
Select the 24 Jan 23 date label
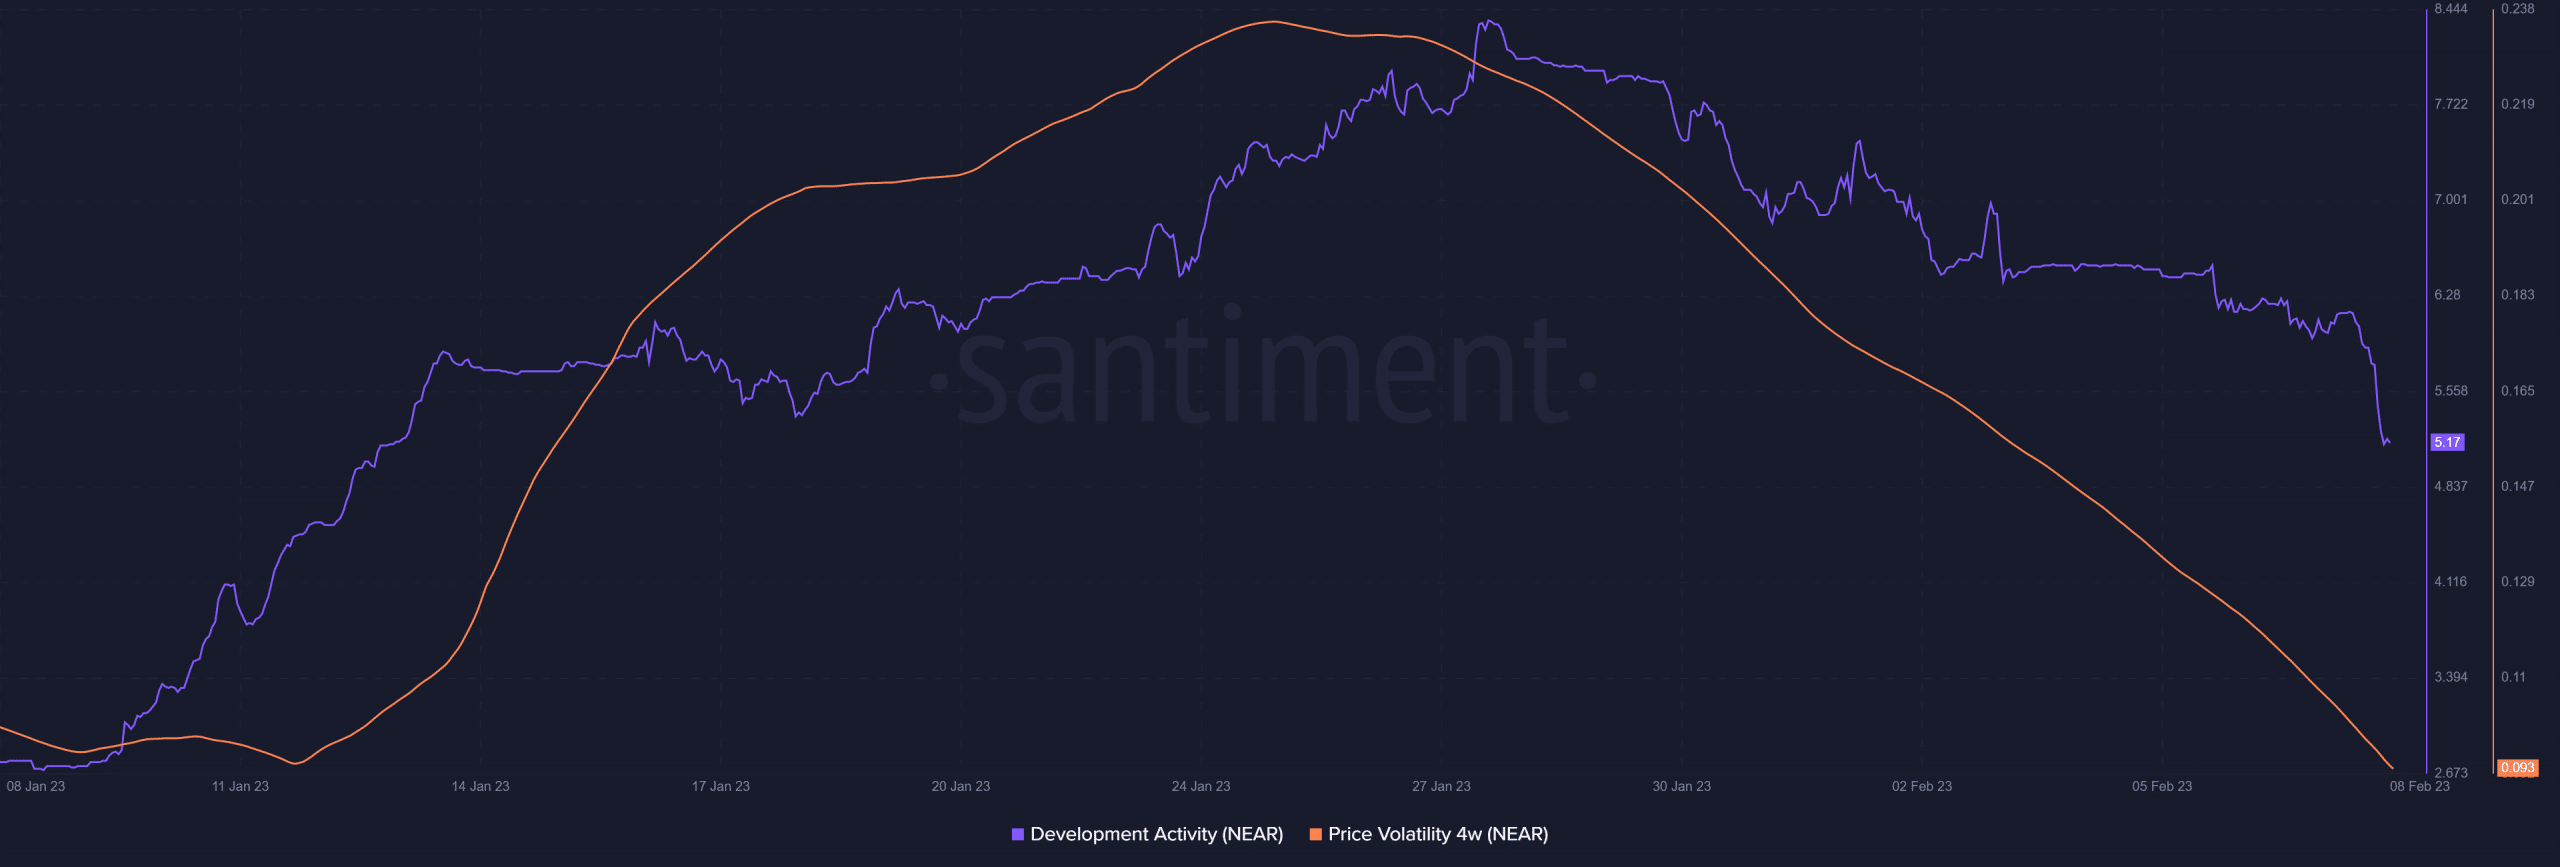pyautogui.click(x=1201, y=786)
